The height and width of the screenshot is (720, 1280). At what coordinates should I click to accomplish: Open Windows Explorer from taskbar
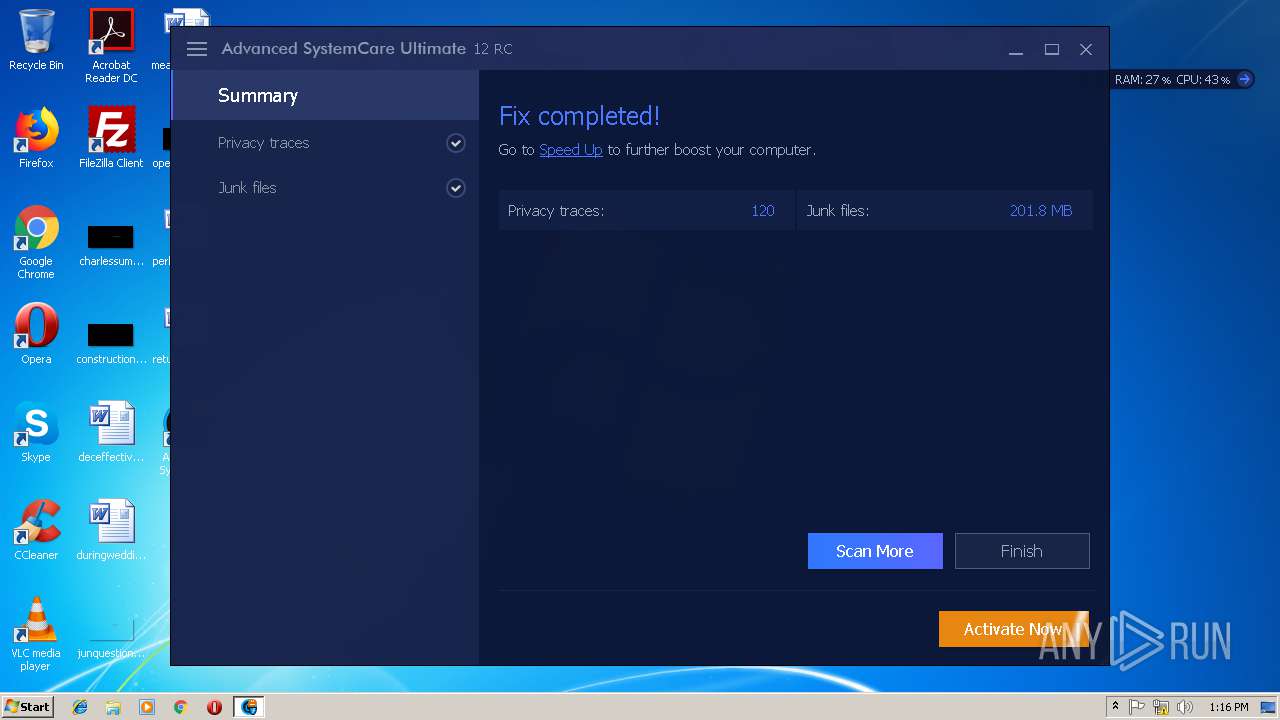[x=113, y=707]
